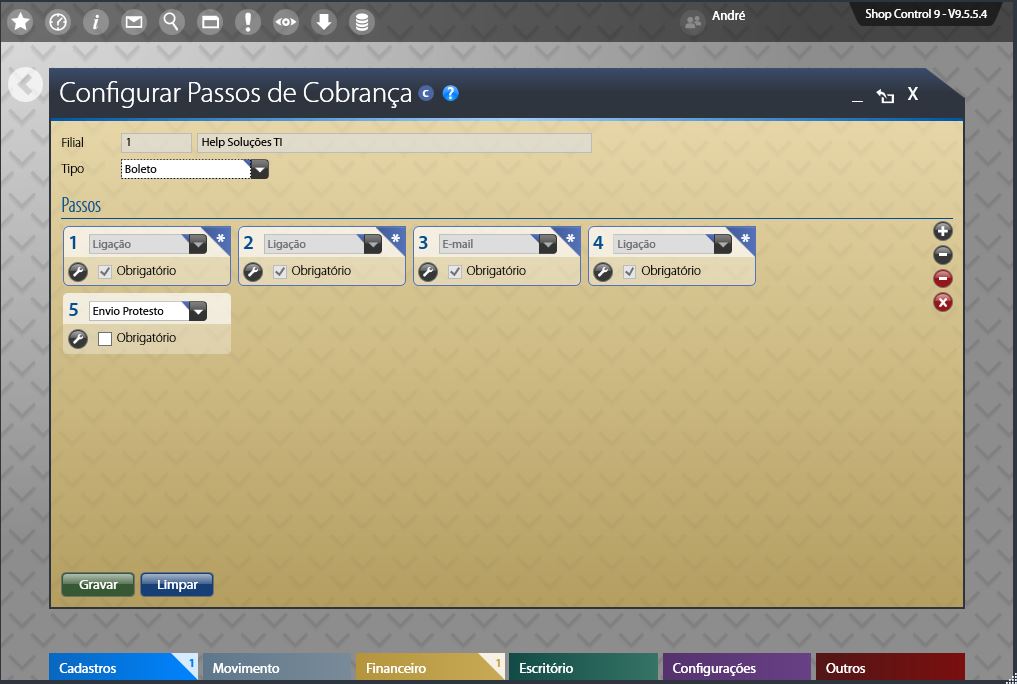Click the red X icon beside steps
1017x684 pixels.
pyautogui.click(x=942, y=302)
